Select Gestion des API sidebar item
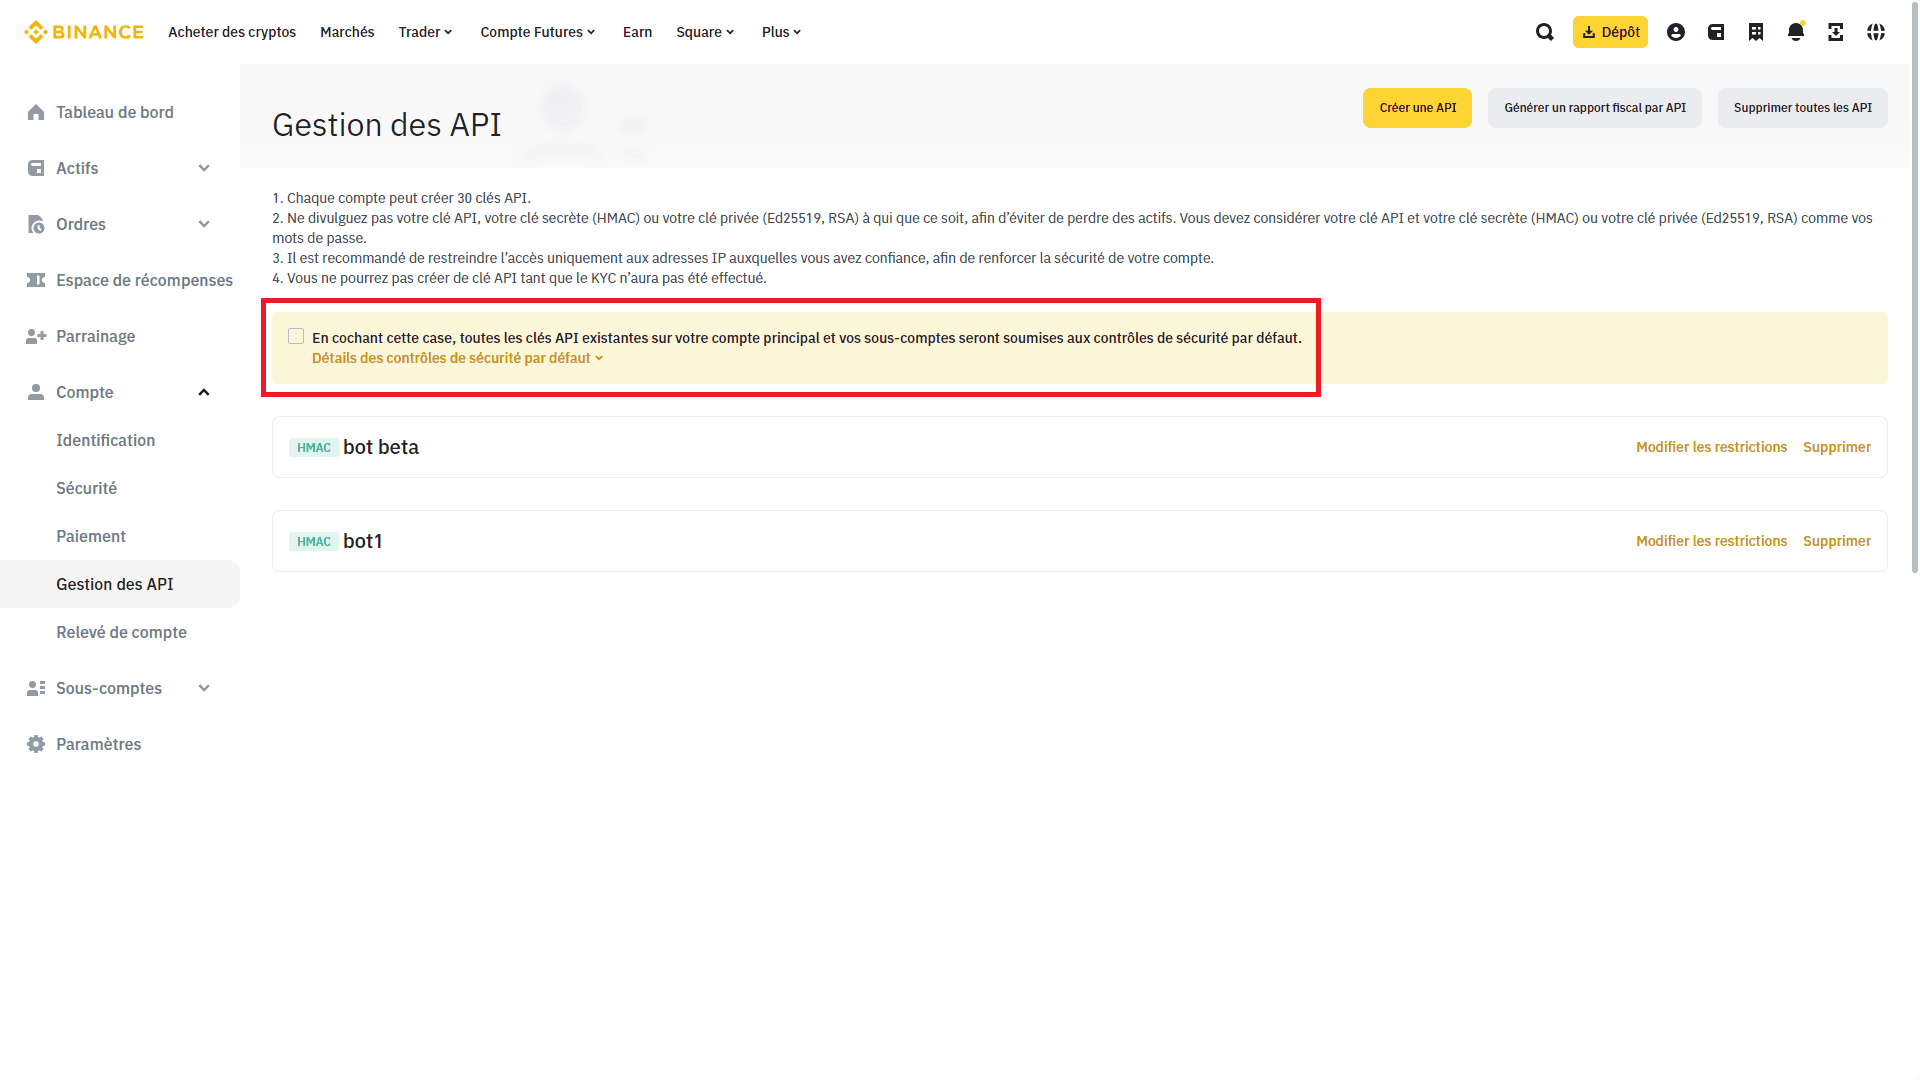 click(120, 584)
